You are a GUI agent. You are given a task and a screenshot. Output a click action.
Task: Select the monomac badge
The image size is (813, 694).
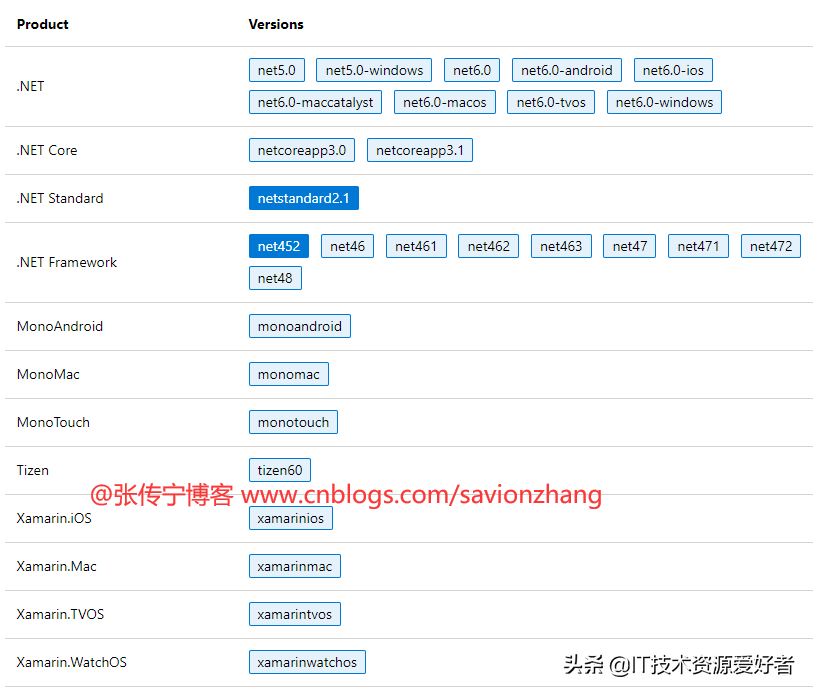[289, 374]
